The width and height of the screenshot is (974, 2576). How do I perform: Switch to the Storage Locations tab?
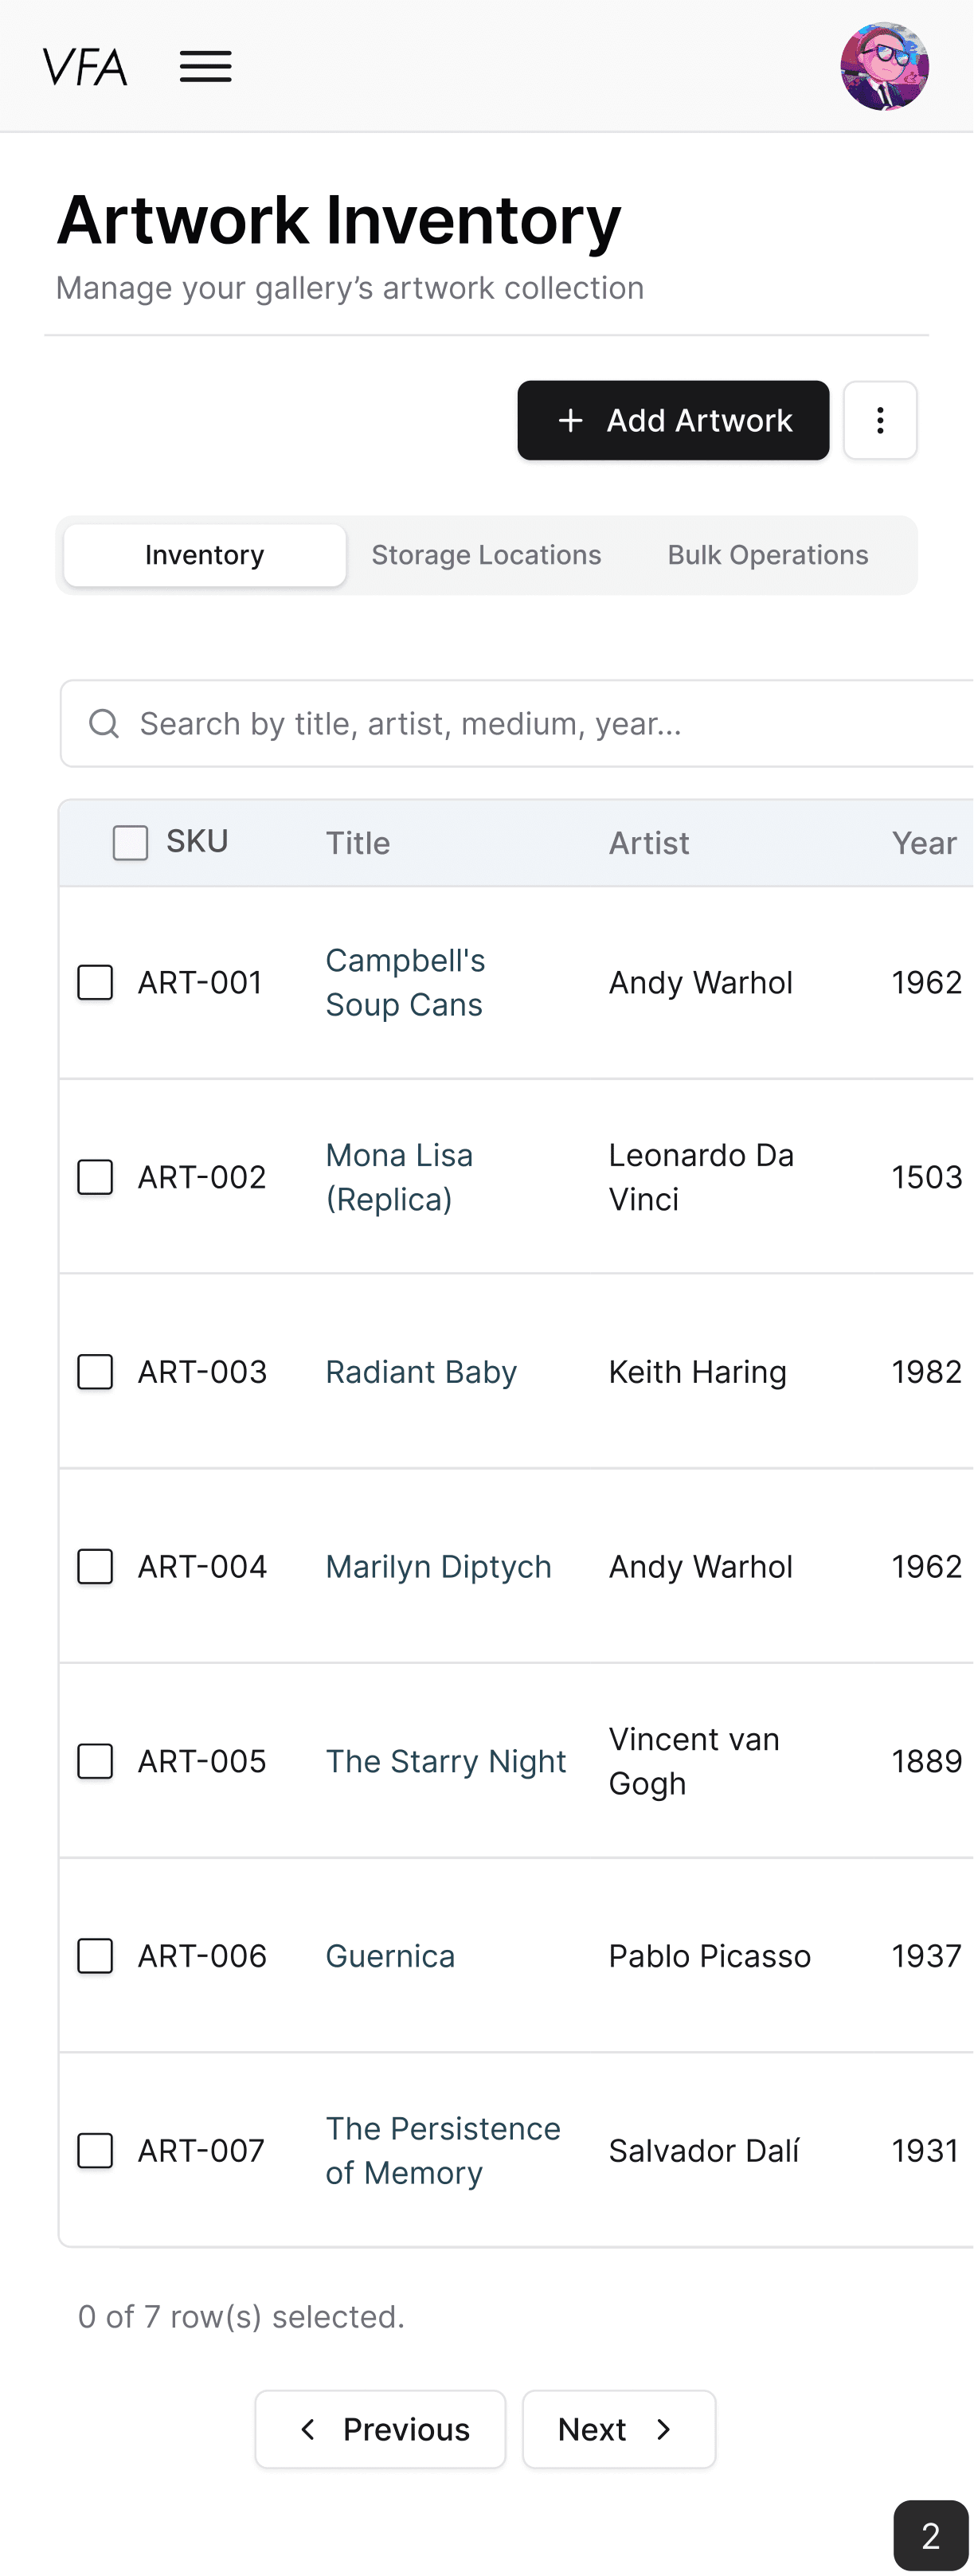486,555
